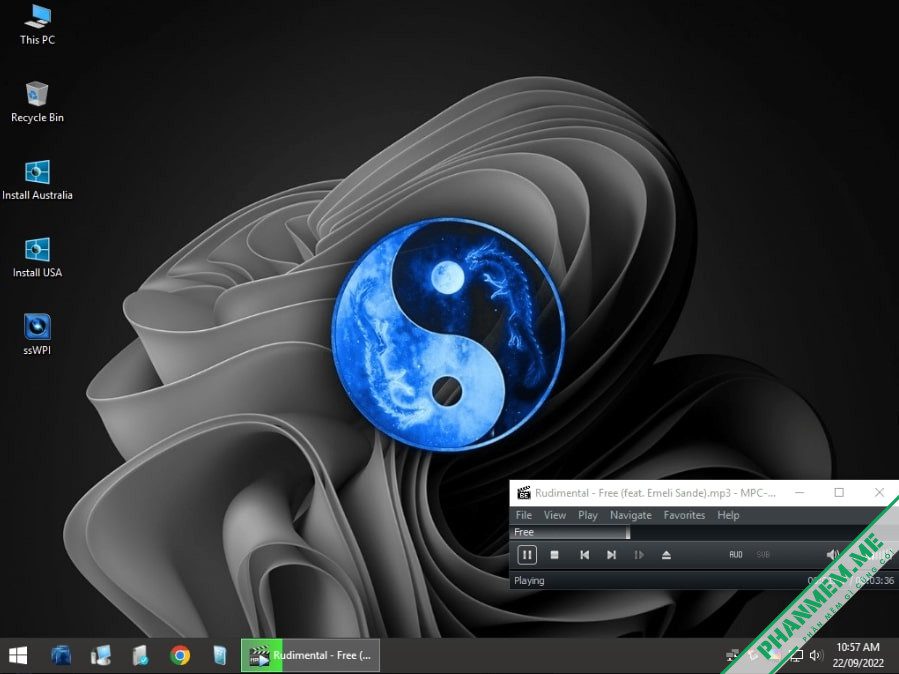This screenshot has width=899, height=674.
Task: Click the monitor display tray icon
Action: point(796,655)
